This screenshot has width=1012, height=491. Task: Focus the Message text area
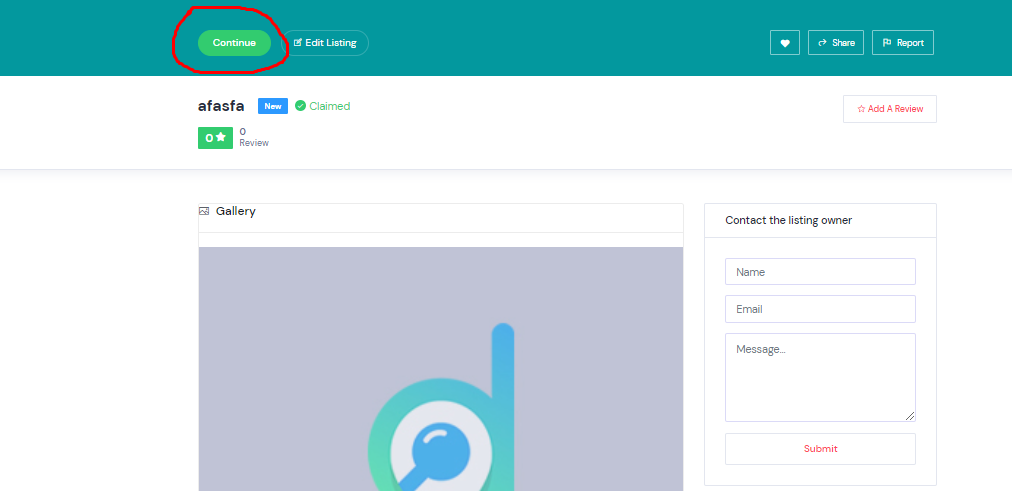tap(820, 377)
